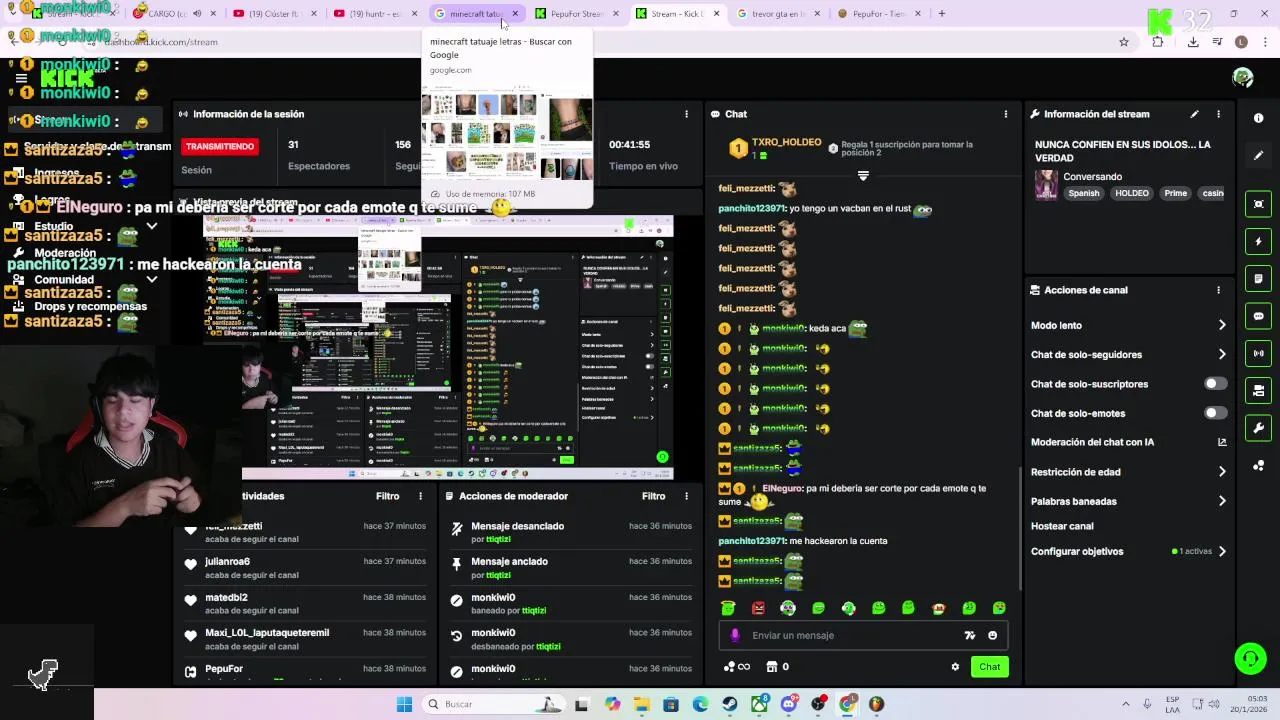Toggle the channel actions sidebar icon
This screenshot has width=1280, height=720.
1259,390
